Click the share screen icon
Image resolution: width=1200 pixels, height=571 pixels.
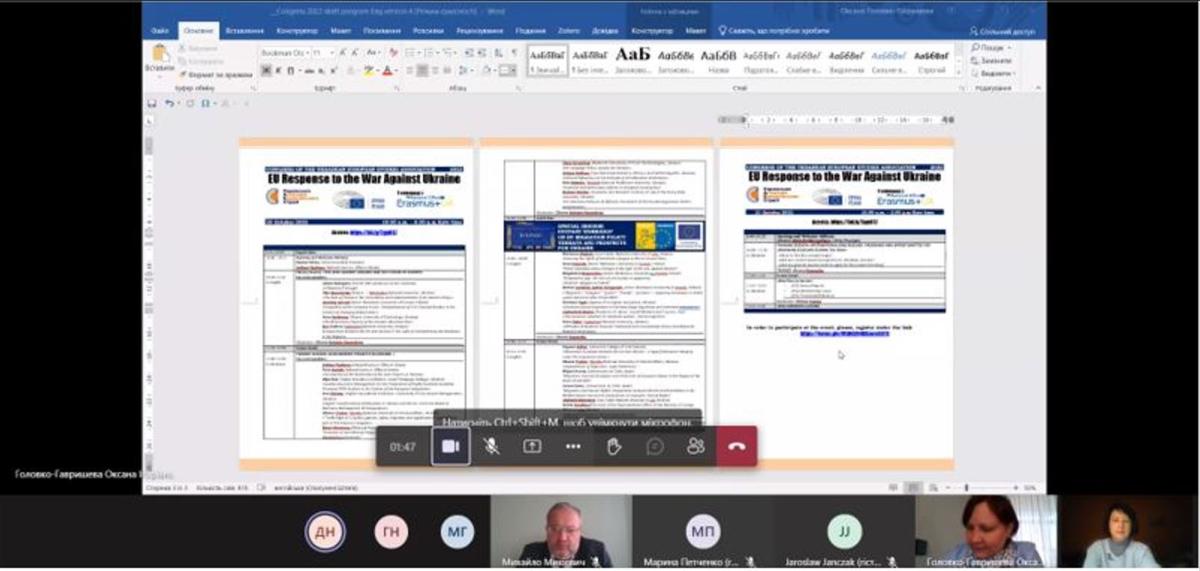532,446
